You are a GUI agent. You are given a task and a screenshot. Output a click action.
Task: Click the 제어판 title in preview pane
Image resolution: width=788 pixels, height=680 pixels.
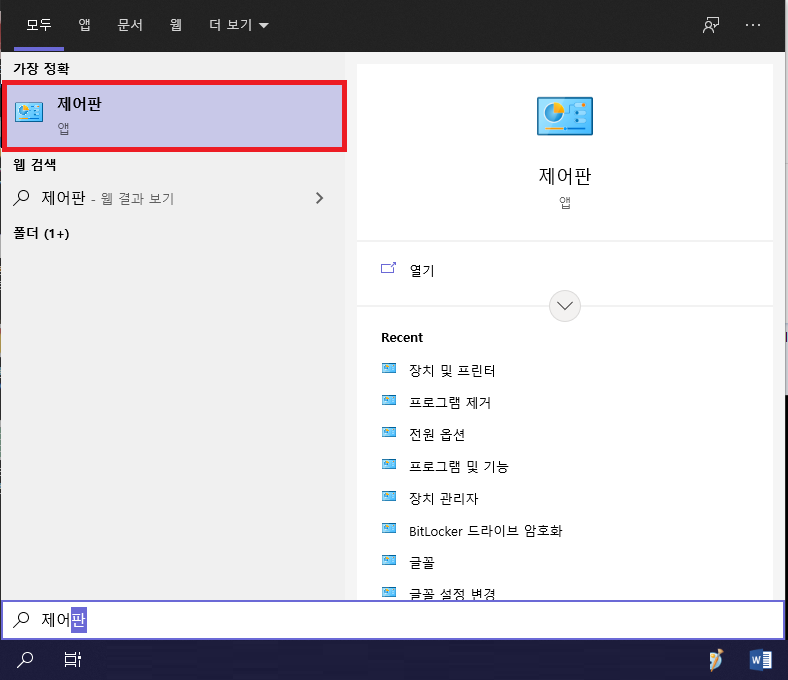564,176
